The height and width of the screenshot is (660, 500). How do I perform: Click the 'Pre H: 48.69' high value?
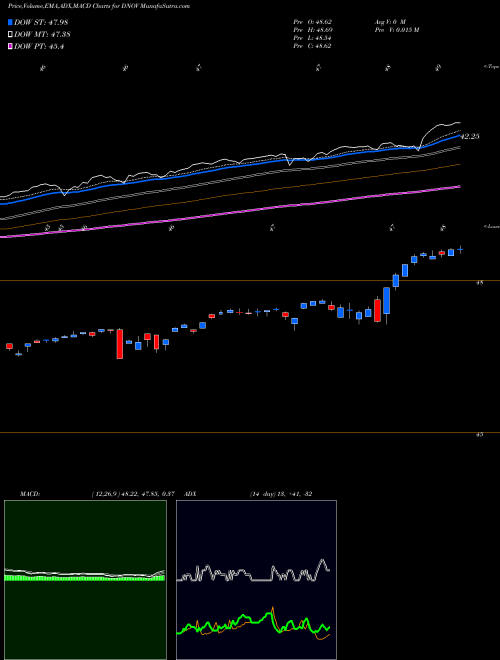(x=313, y=30)
